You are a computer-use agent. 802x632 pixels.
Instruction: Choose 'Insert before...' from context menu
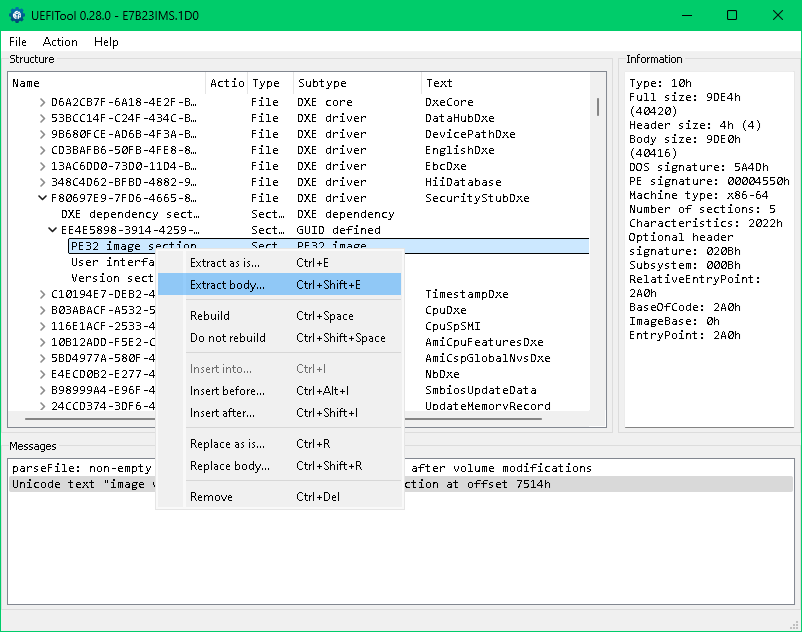tap(279, 391)
